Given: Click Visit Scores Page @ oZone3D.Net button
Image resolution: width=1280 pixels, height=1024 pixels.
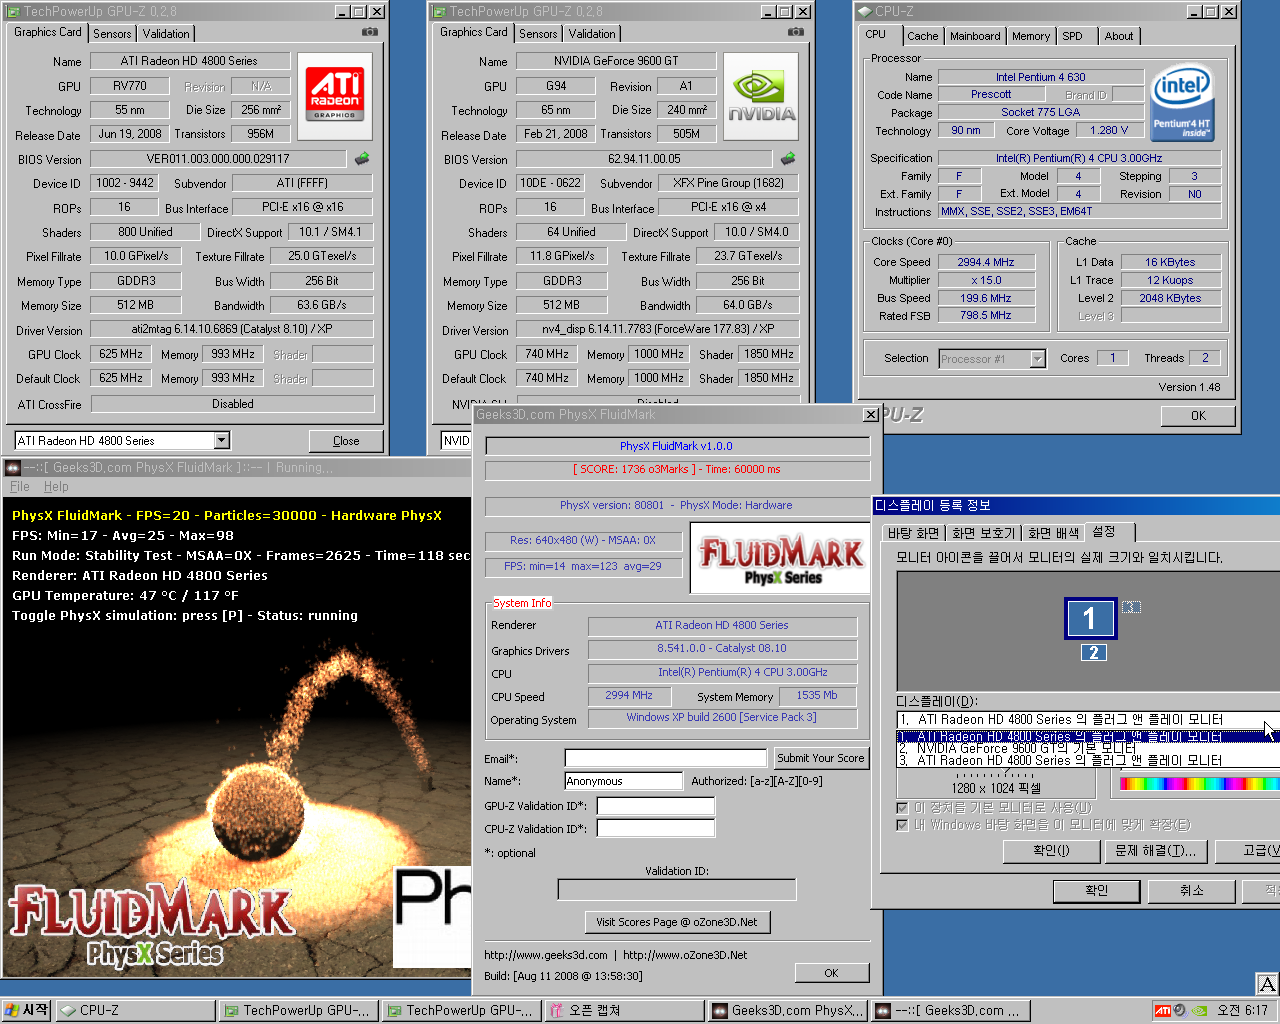Looking at the screenshot, I should pyautogui.click(x=677, y=922).
